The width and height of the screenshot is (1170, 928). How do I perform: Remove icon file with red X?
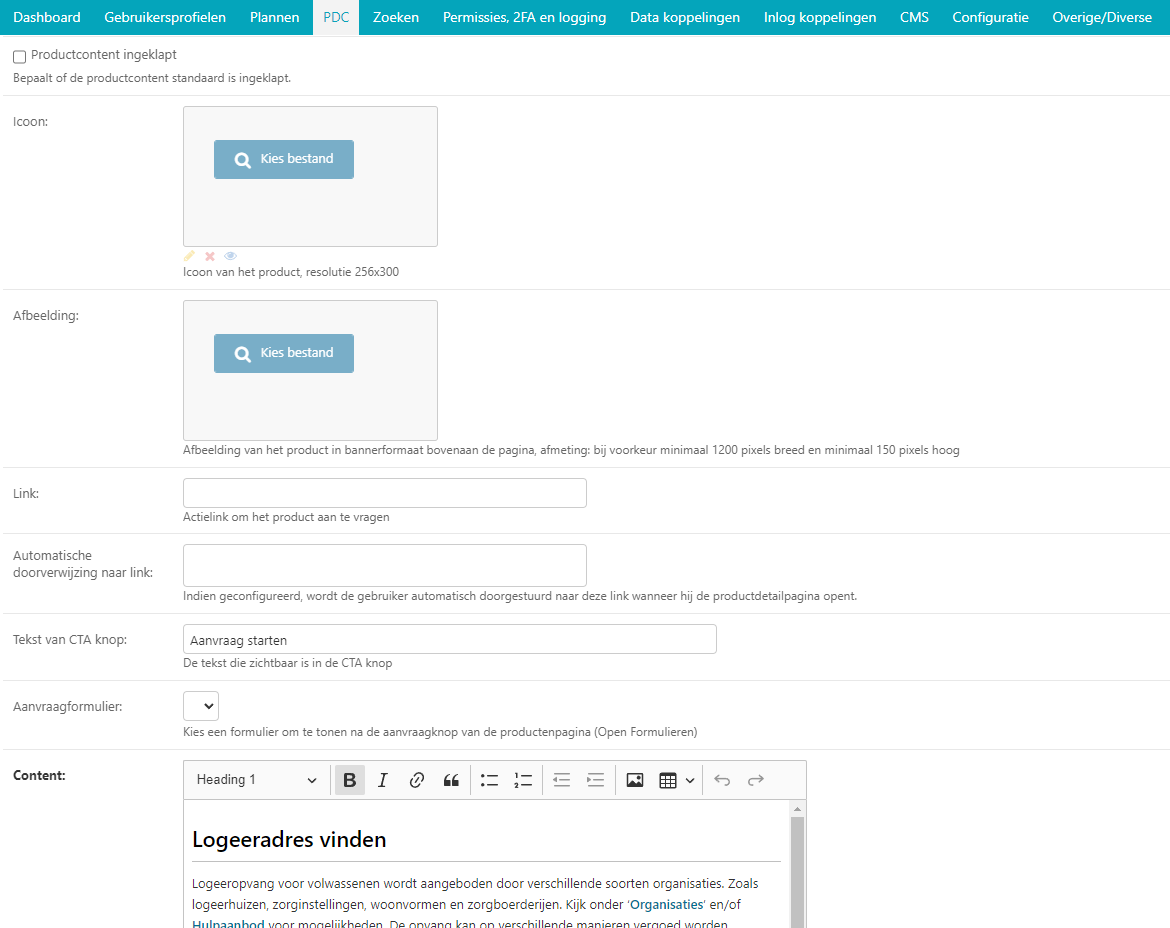click(x=210, y=256)
